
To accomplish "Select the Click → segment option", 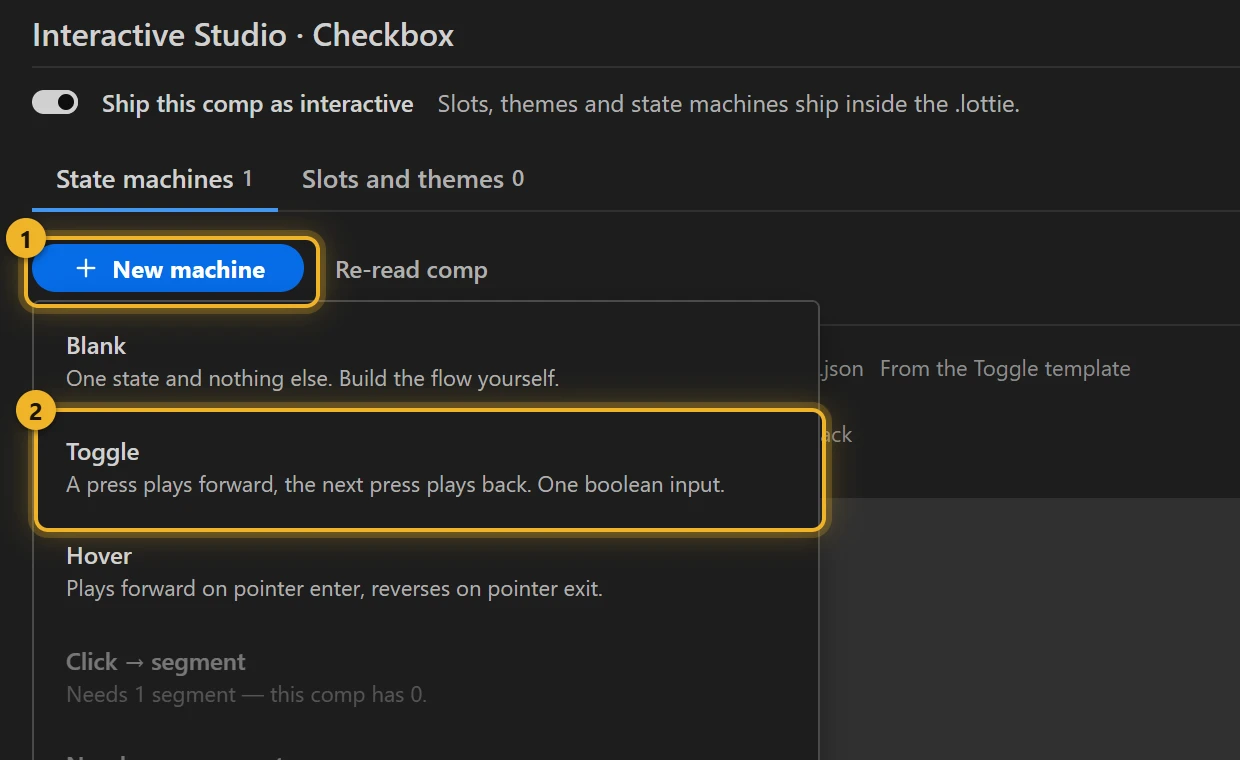I will 426,677.
